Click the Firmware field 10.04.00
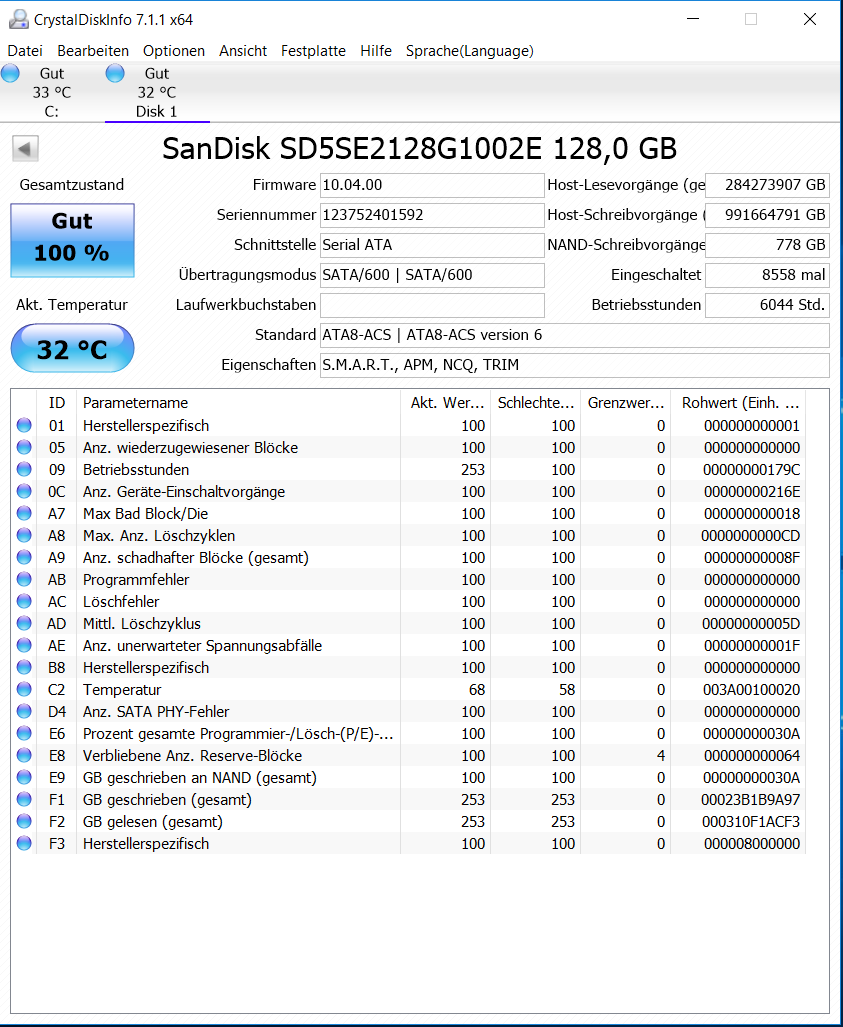843x1027 pixels. [x=432, y=185]
